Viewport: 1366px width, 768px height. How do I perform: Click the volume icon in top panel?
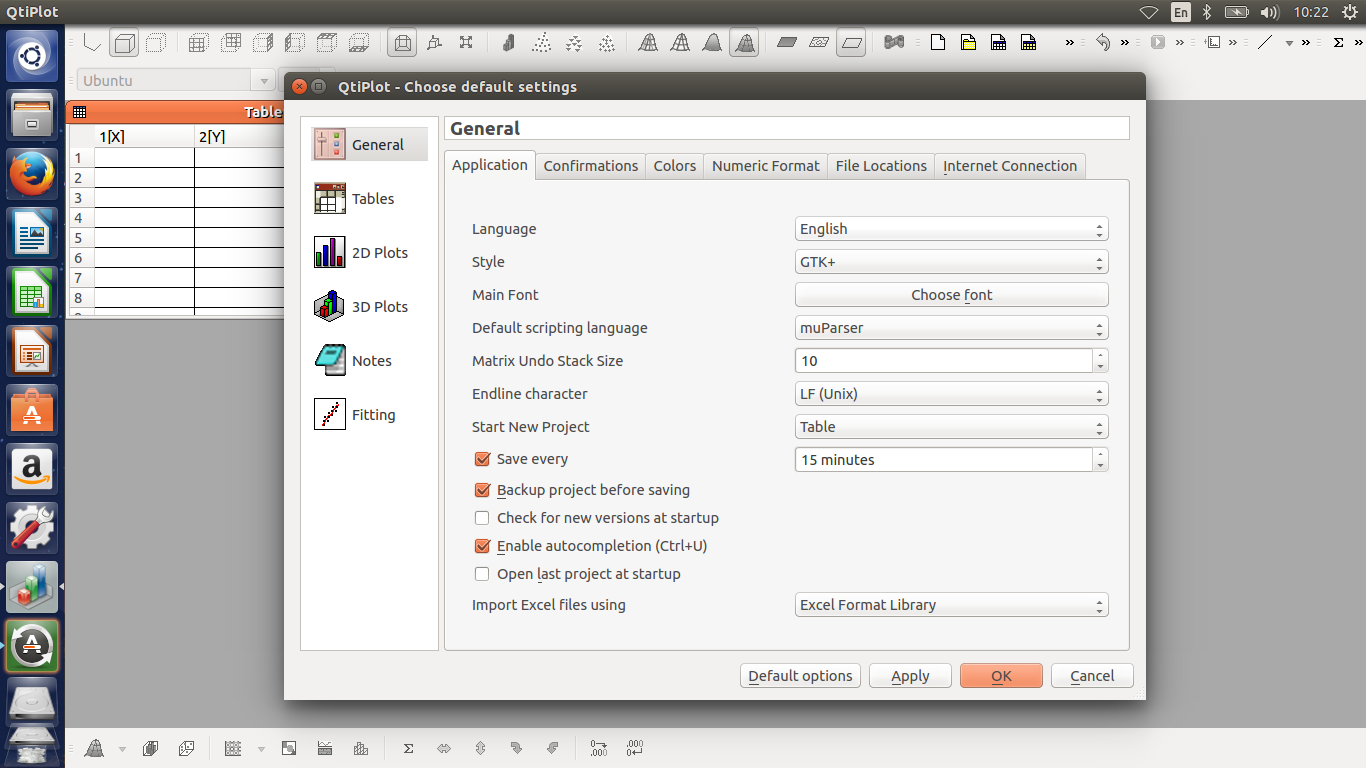point(1270,12)
